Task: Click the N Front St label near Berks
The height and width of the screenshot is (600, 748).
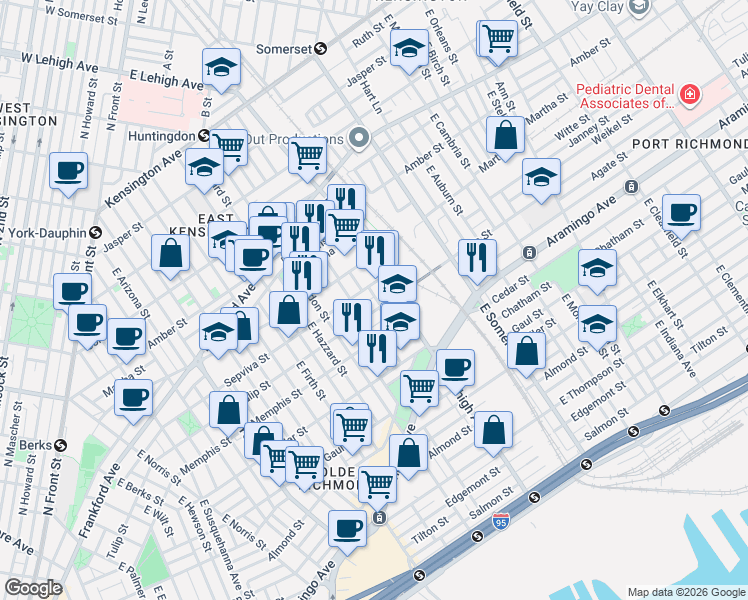Action: (52, 486)
